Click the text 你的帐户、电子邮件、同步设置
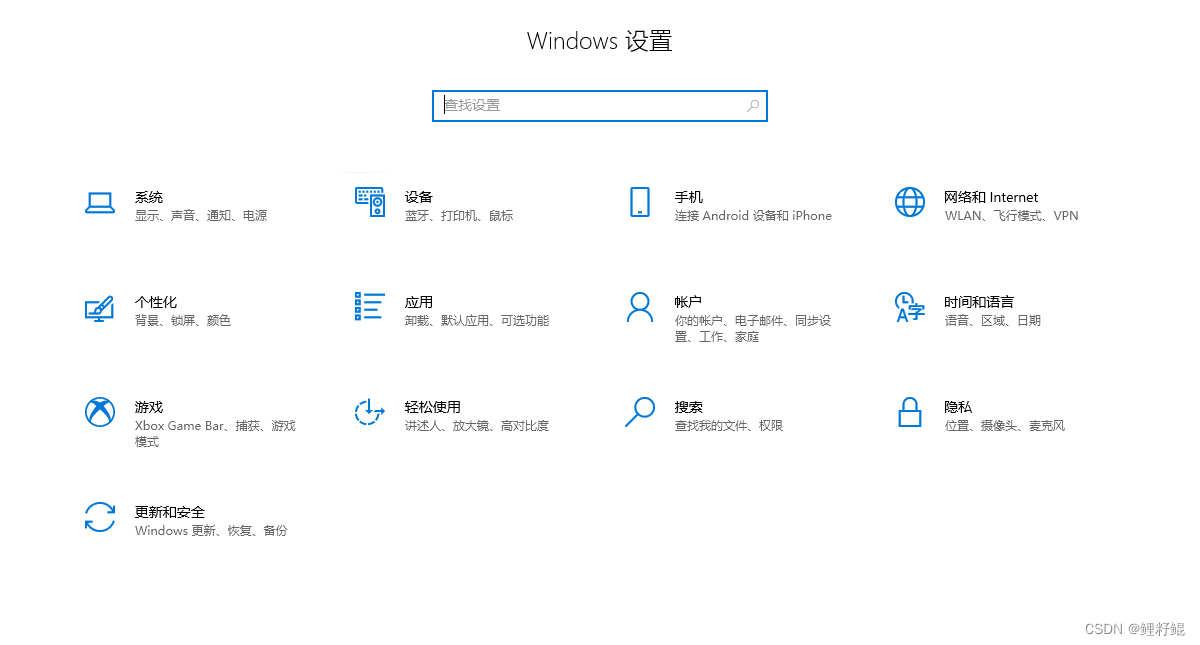 coord(753,329)
